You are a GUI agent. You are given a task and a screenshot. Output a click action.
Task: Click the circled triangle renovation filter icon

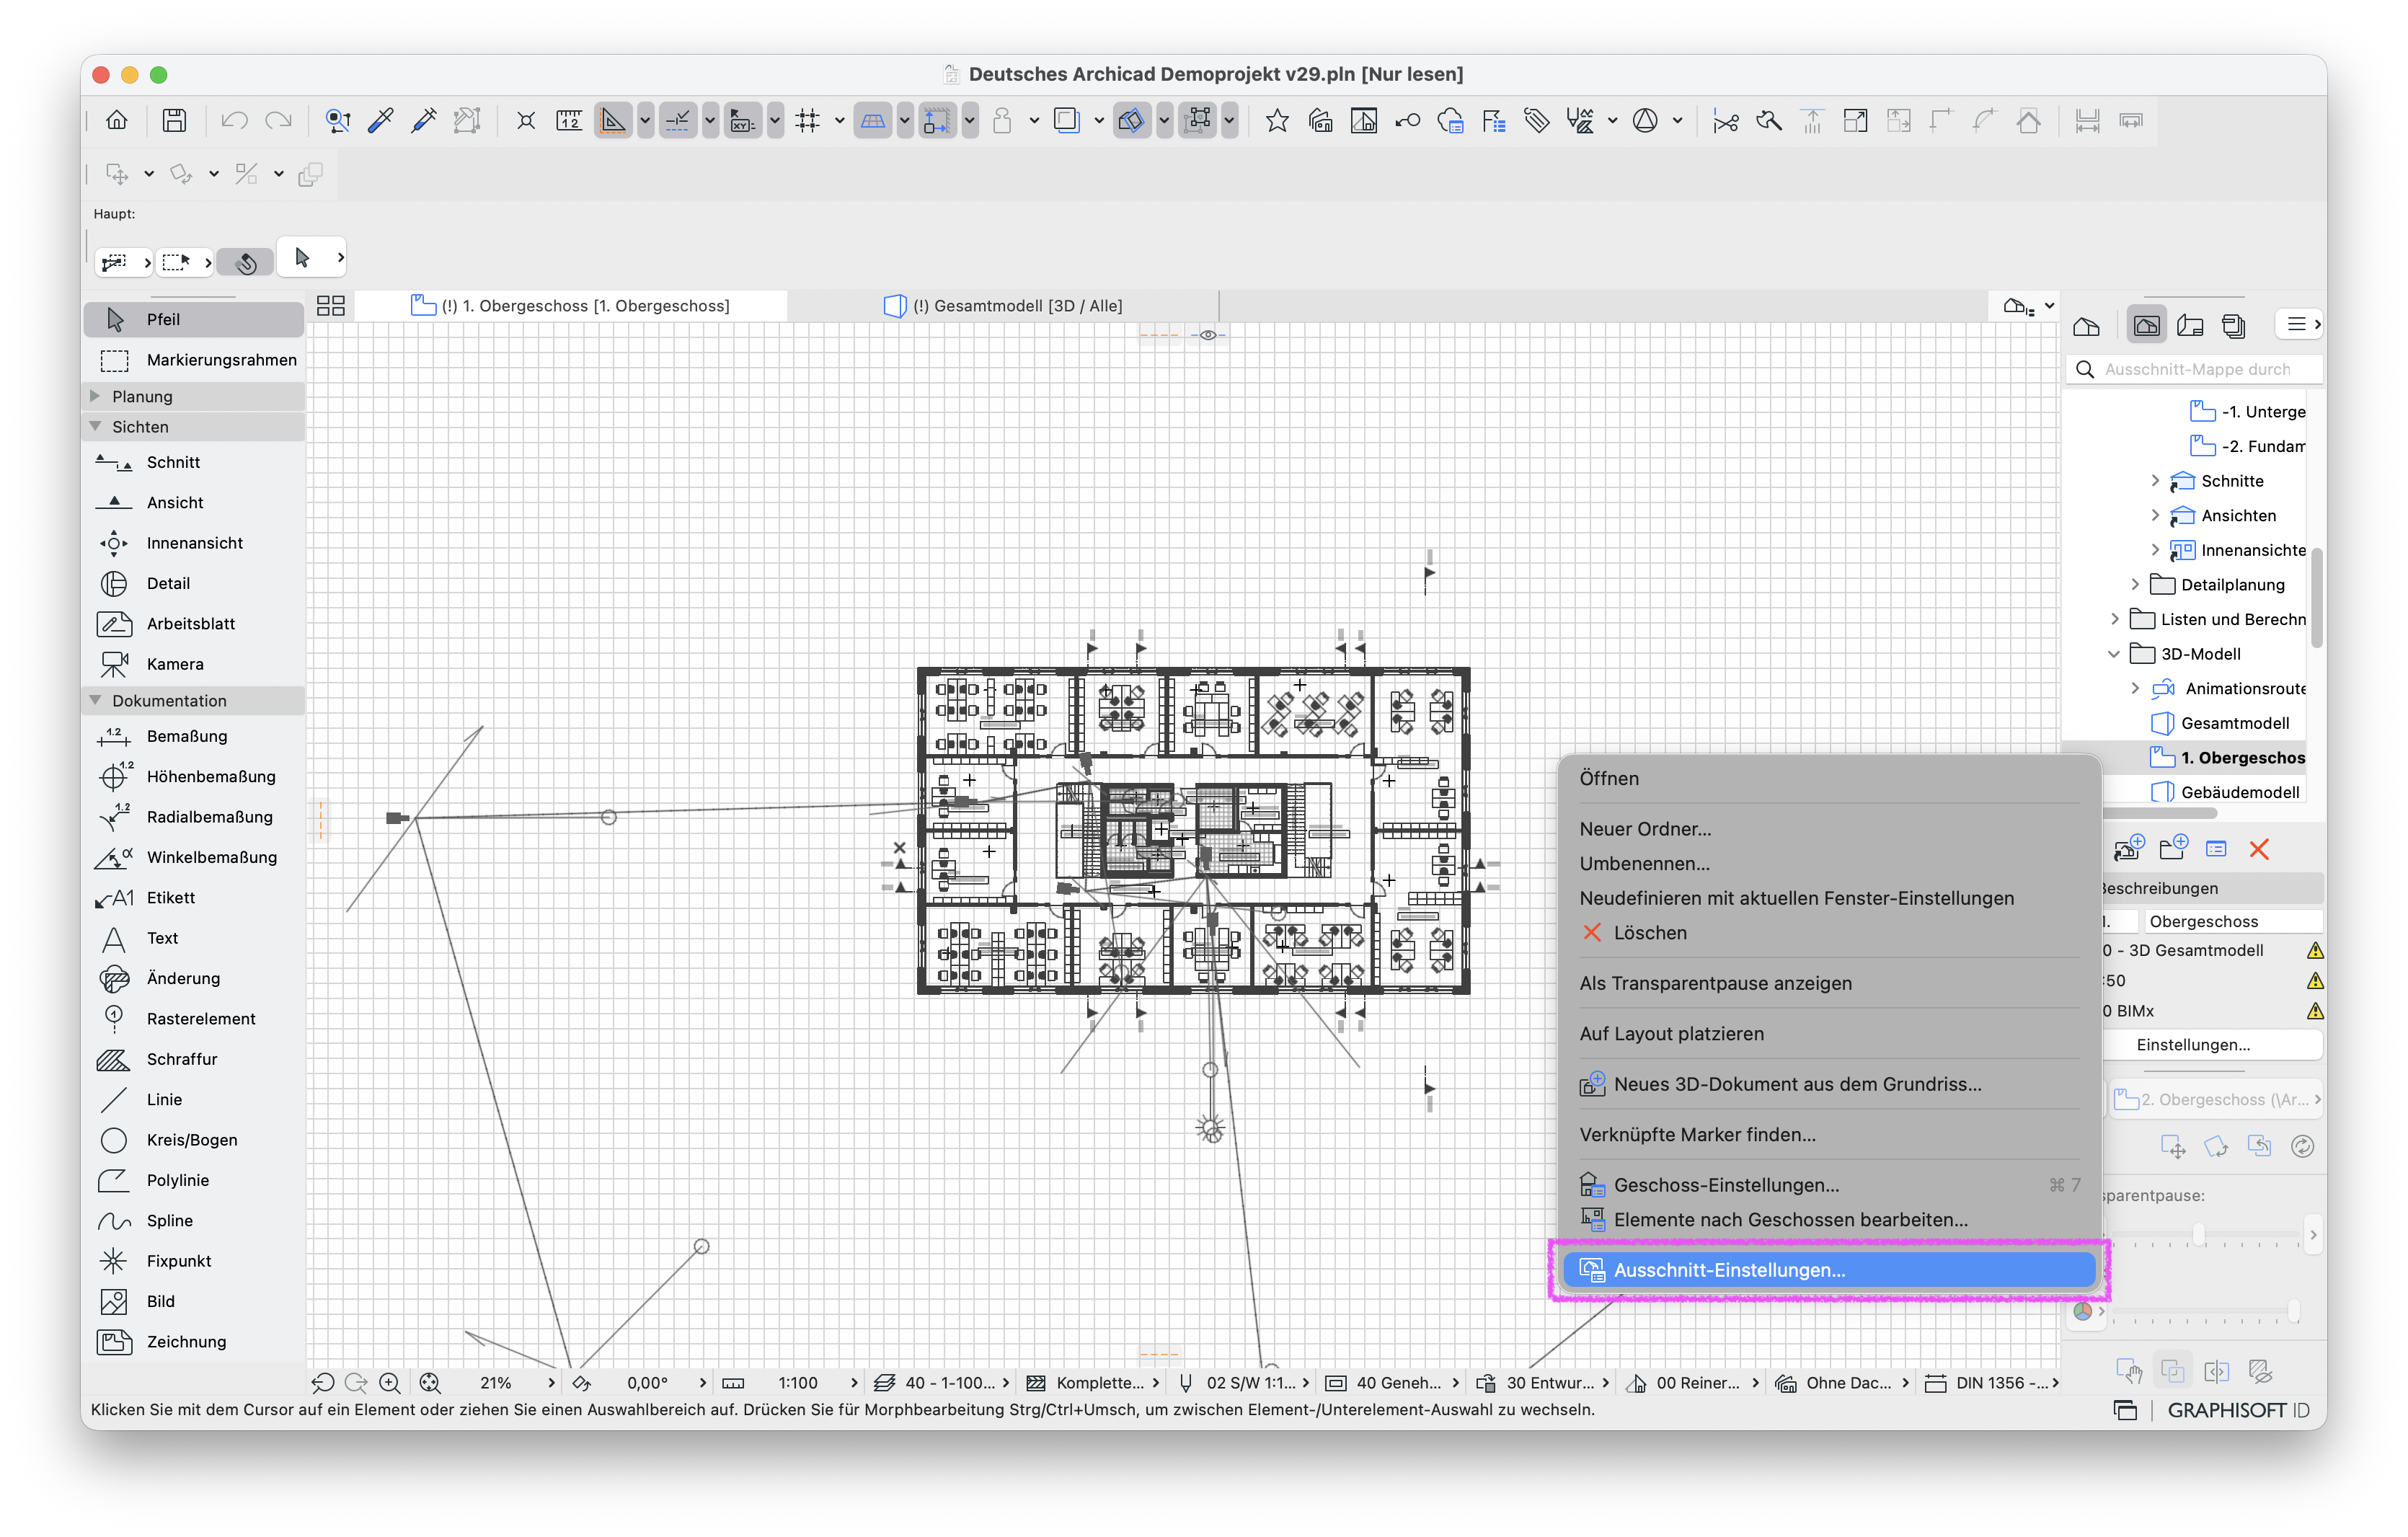tap(1645, 121)
